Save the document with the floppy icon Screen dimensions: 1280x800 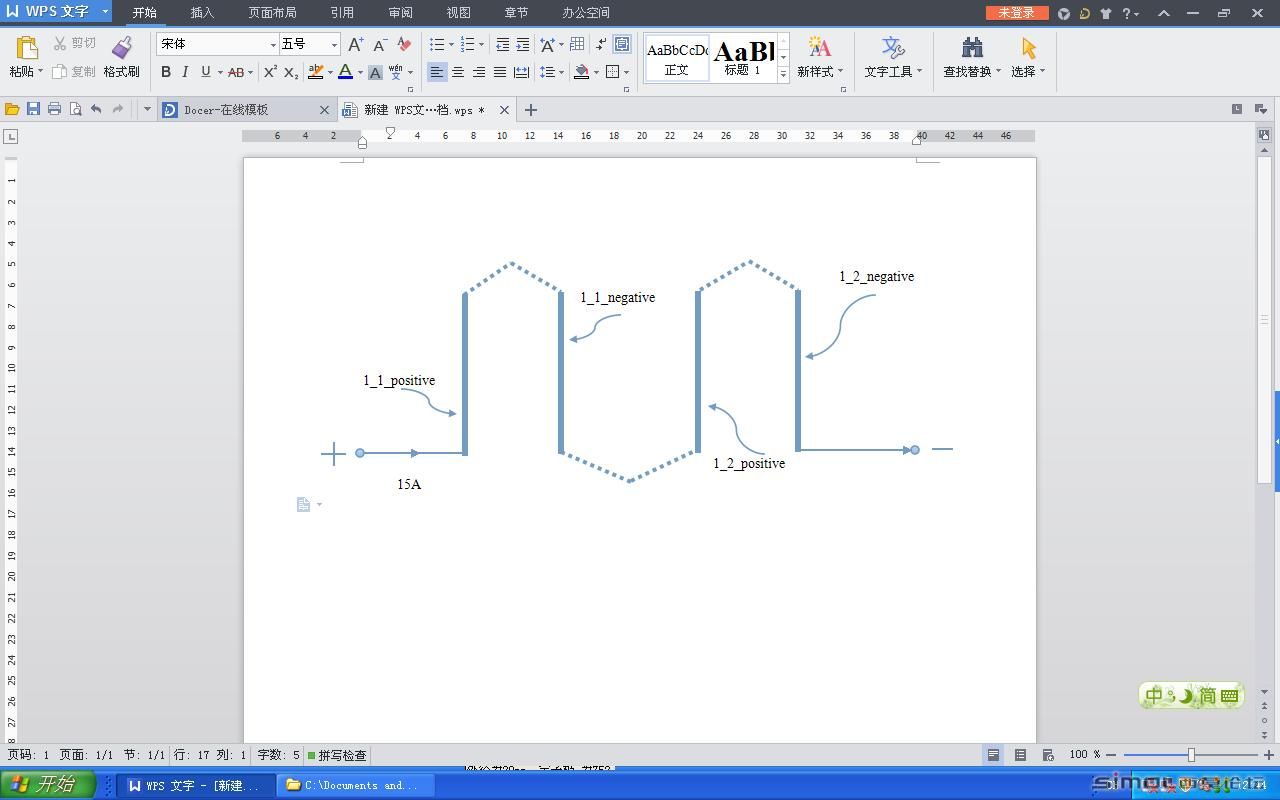[x=33, y=109]
